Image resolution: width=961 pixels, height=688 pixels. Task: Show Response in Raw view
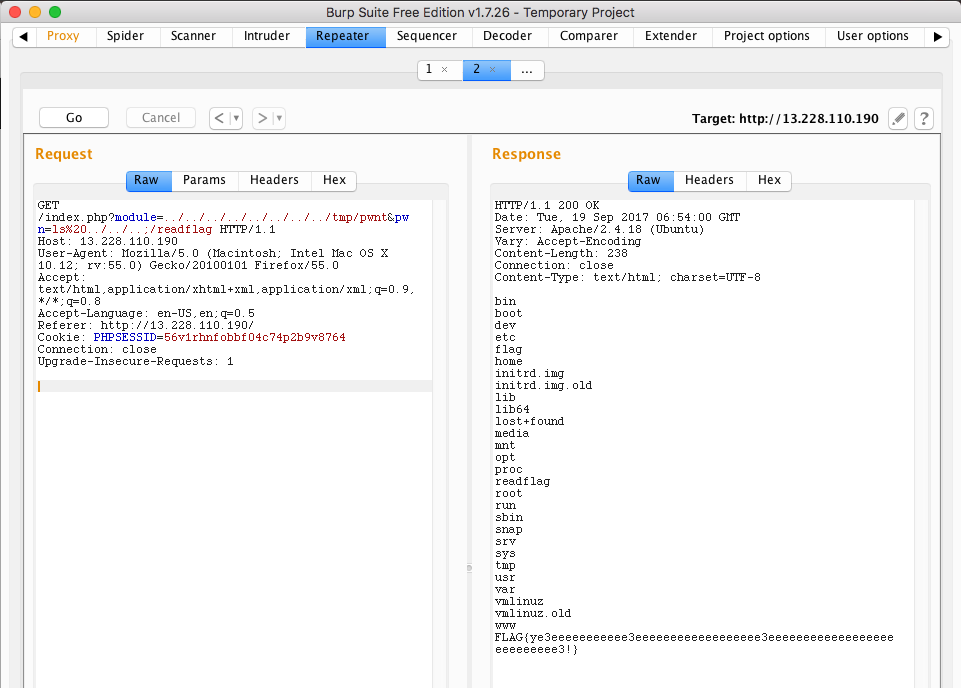point(648,180)
